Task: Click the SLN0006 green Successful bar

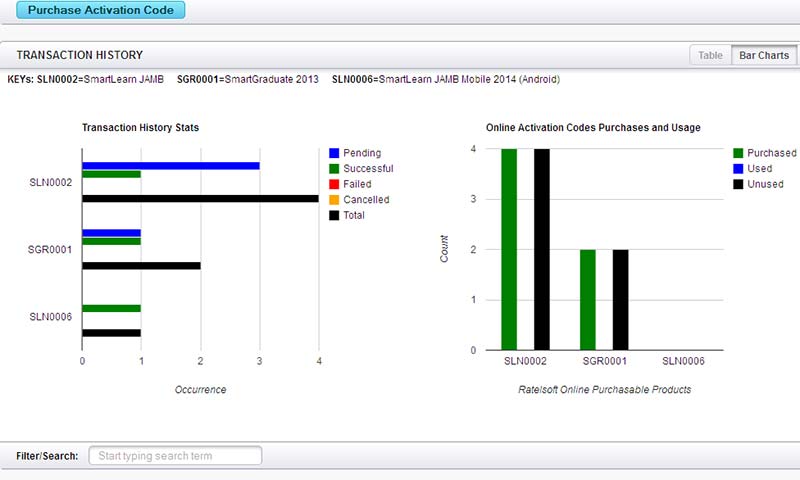Action: pyautogui.click(x=111, y=308)
